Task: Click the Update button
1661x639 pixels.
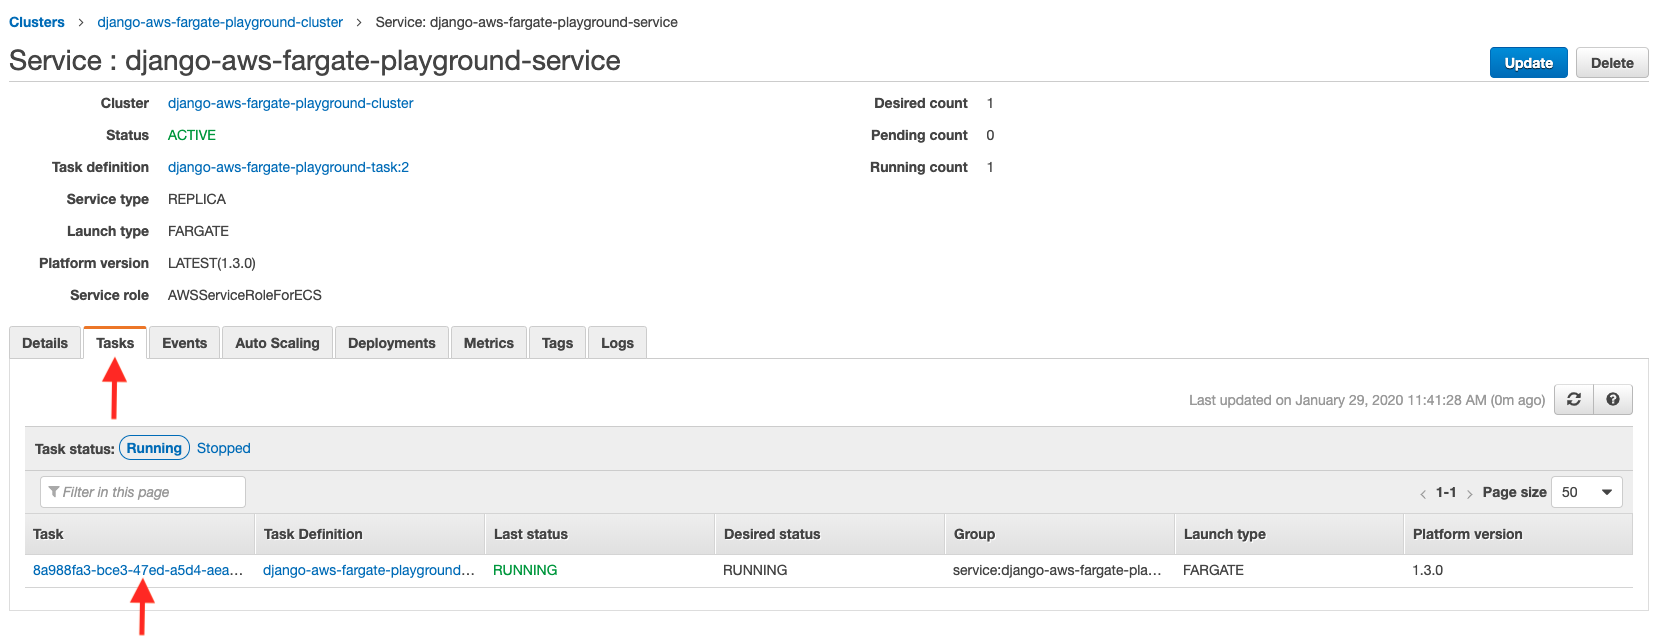Action: (x=1528, y=63)
